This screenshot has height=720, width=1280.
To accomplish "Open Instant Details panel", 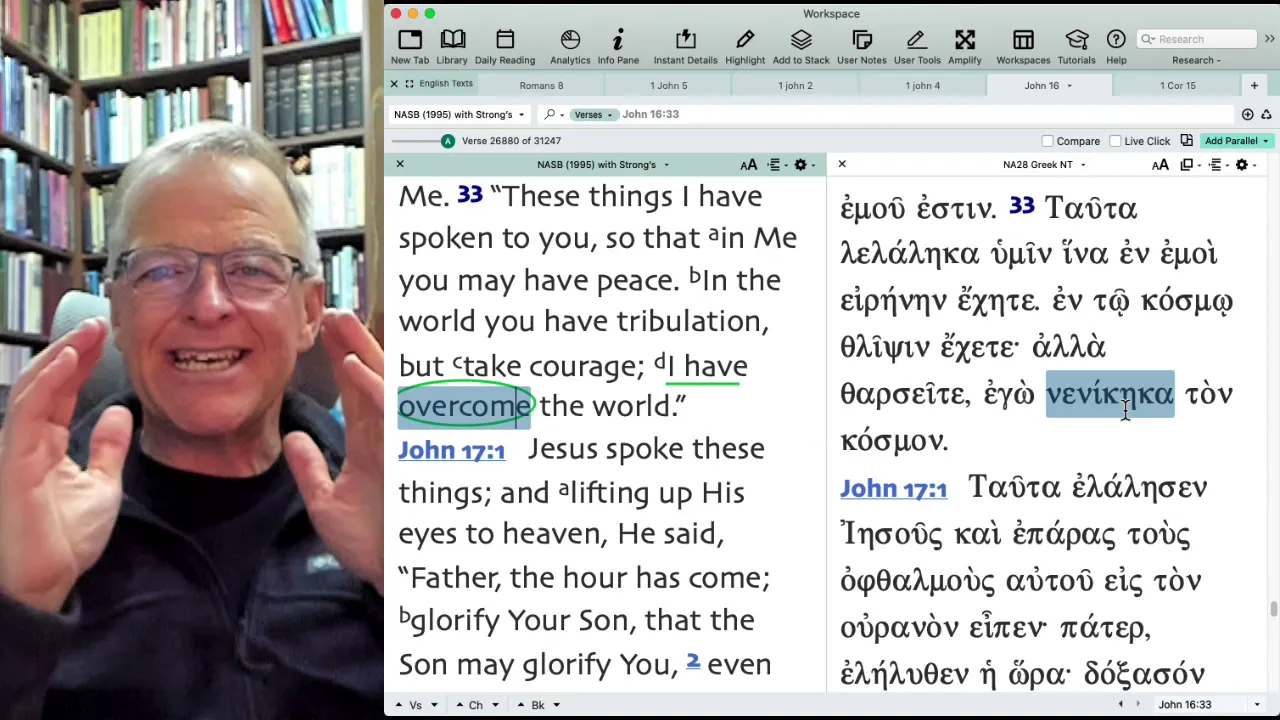I will pyautogui.click(x=685, y=47).
